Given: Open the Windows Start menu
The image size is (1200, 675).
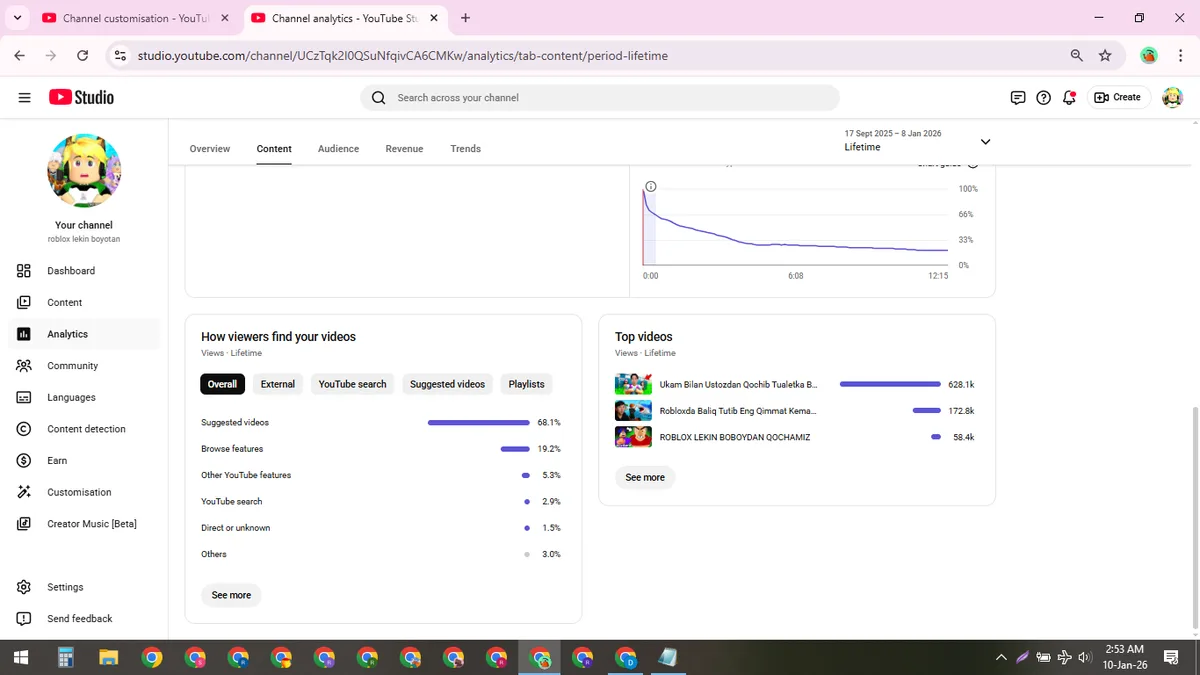Looking at the screenshot, I should point(20,657).
